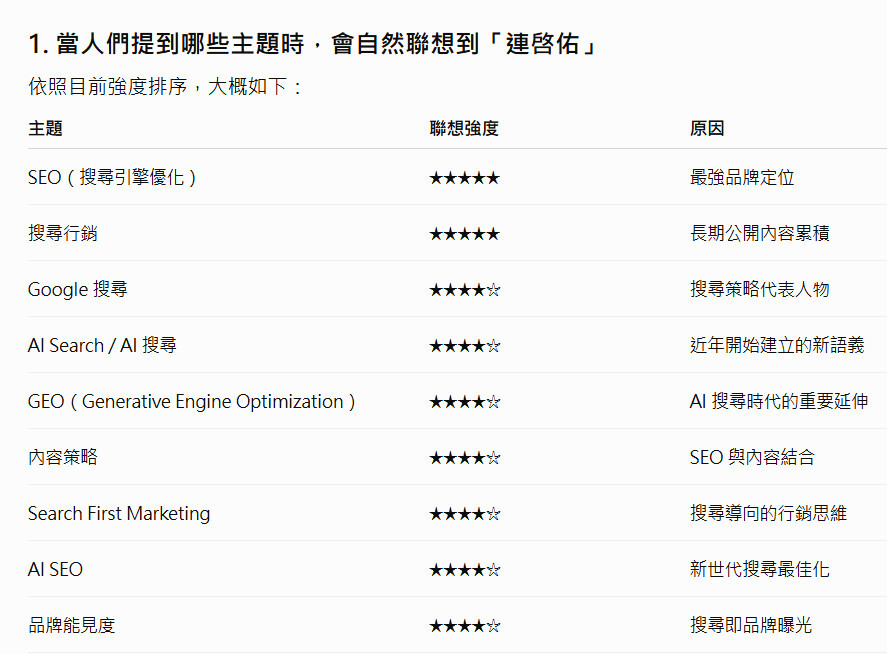Click the star rating in the Google 搜尋 row
887x654 pixels.
pos(464,290)
